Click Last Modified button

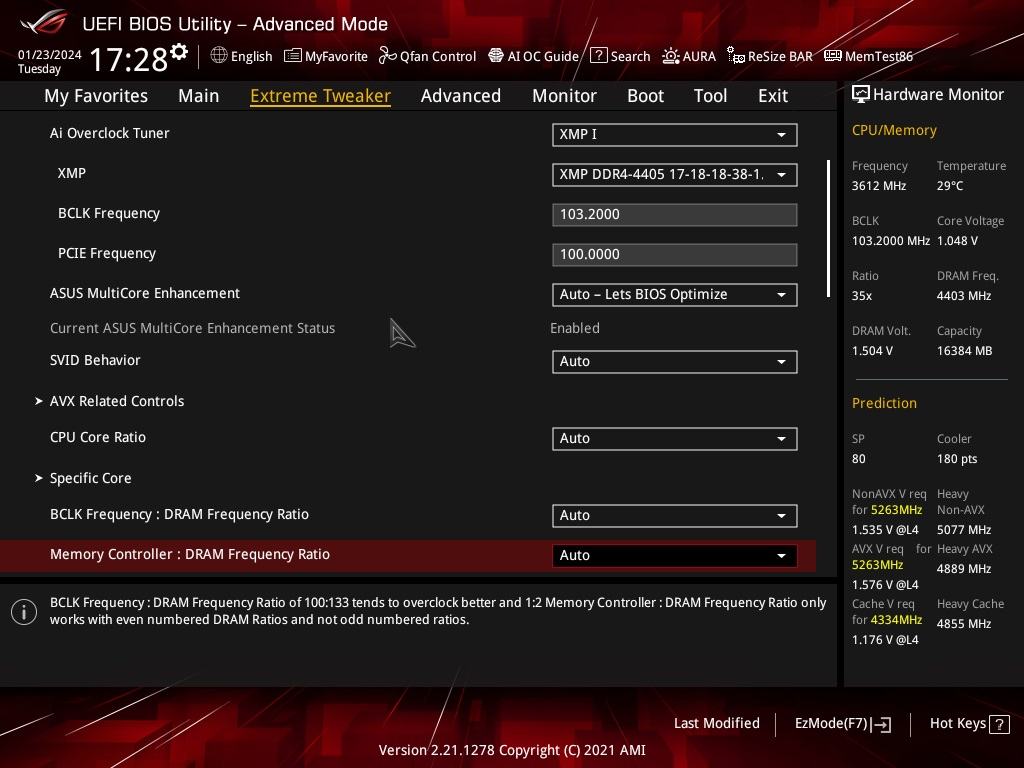716,724
